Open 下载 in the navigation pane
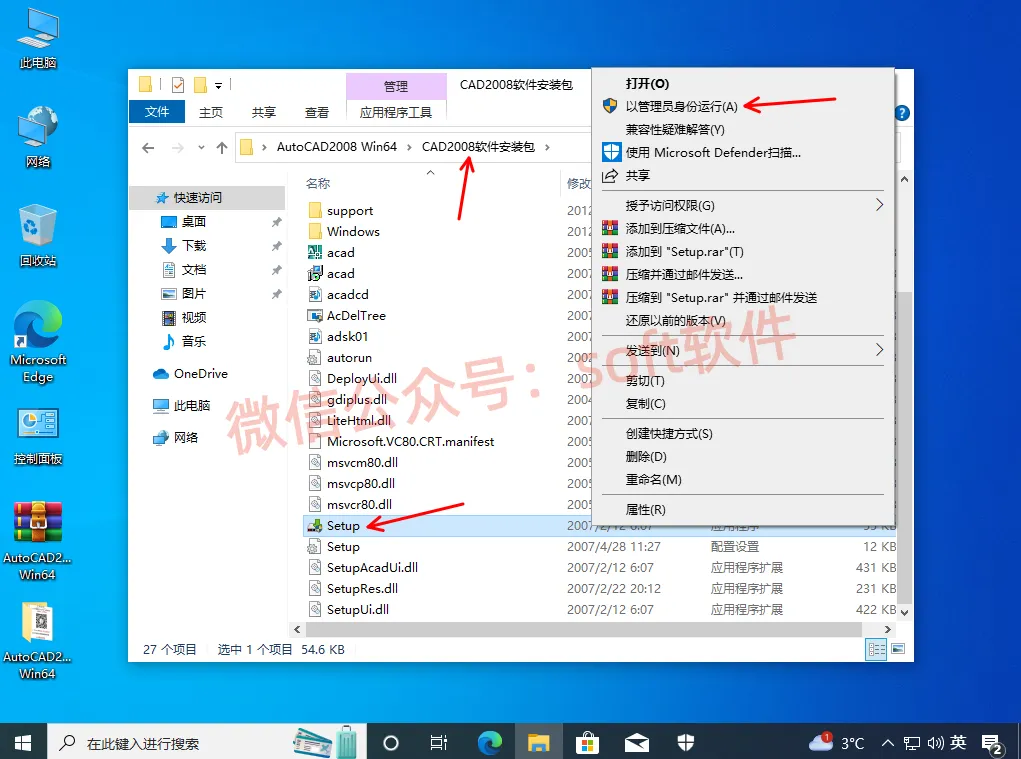Viewport: 1021px width, 759px height. 193,245
